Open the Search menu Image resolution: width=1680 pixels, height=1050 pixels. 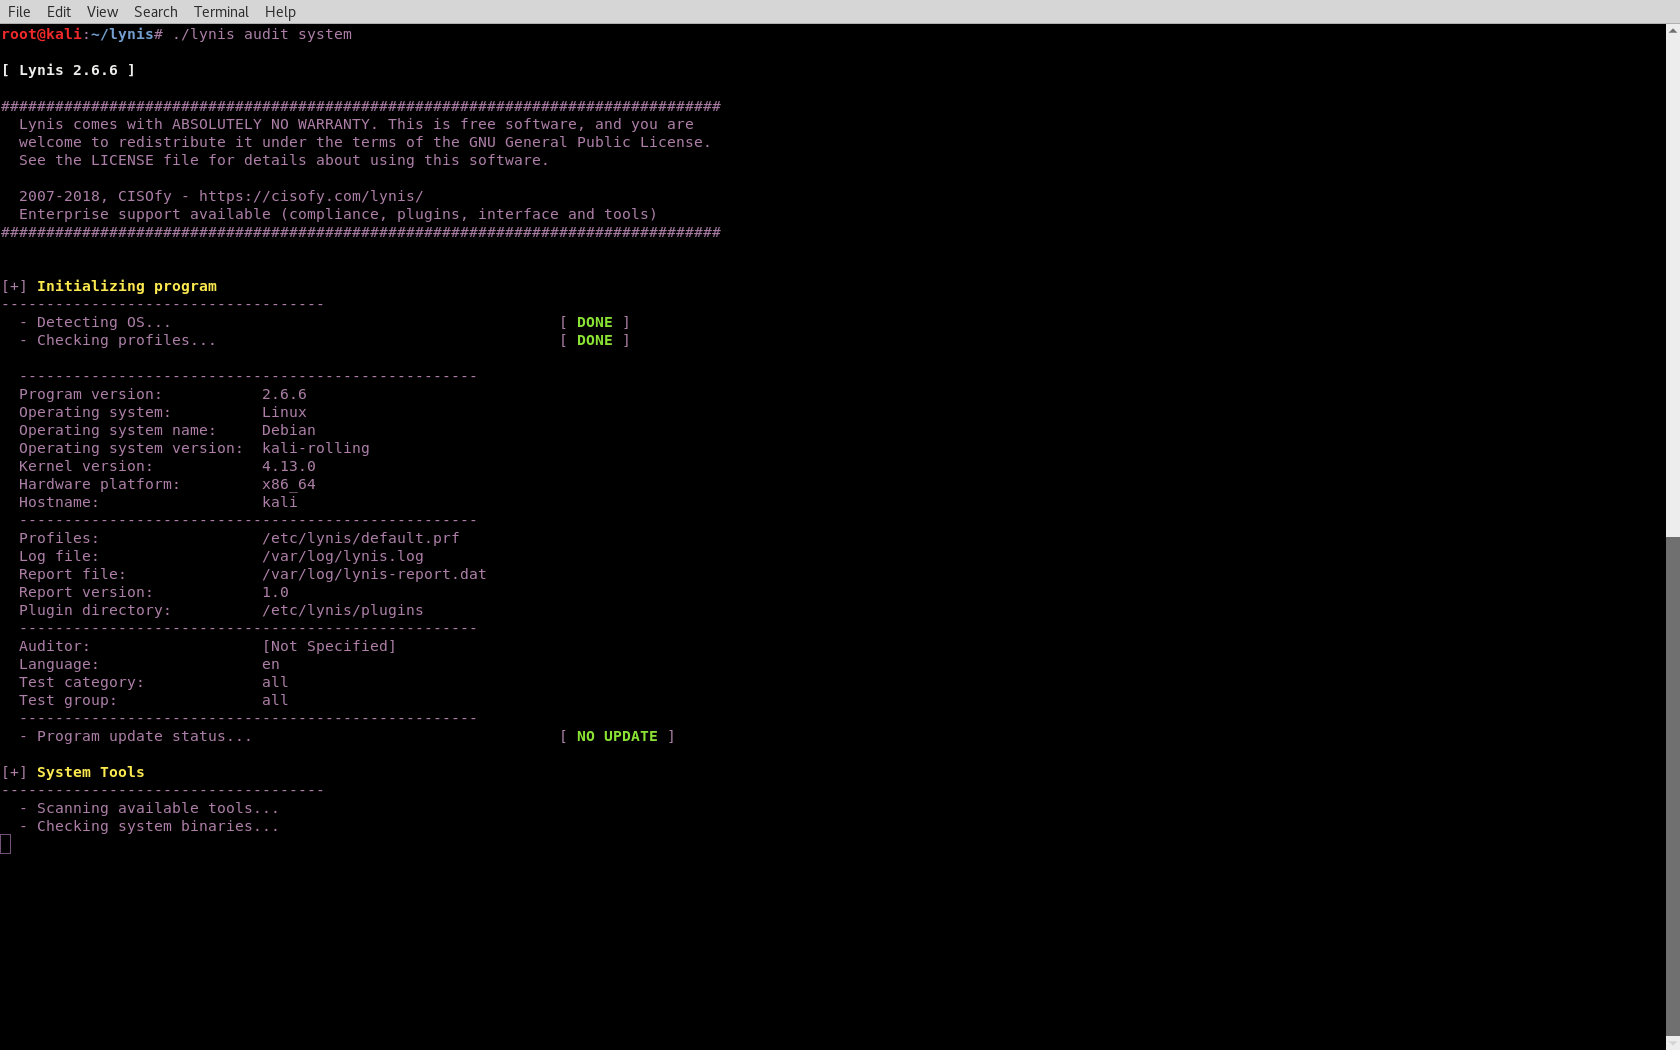click(x=156, y=12)
